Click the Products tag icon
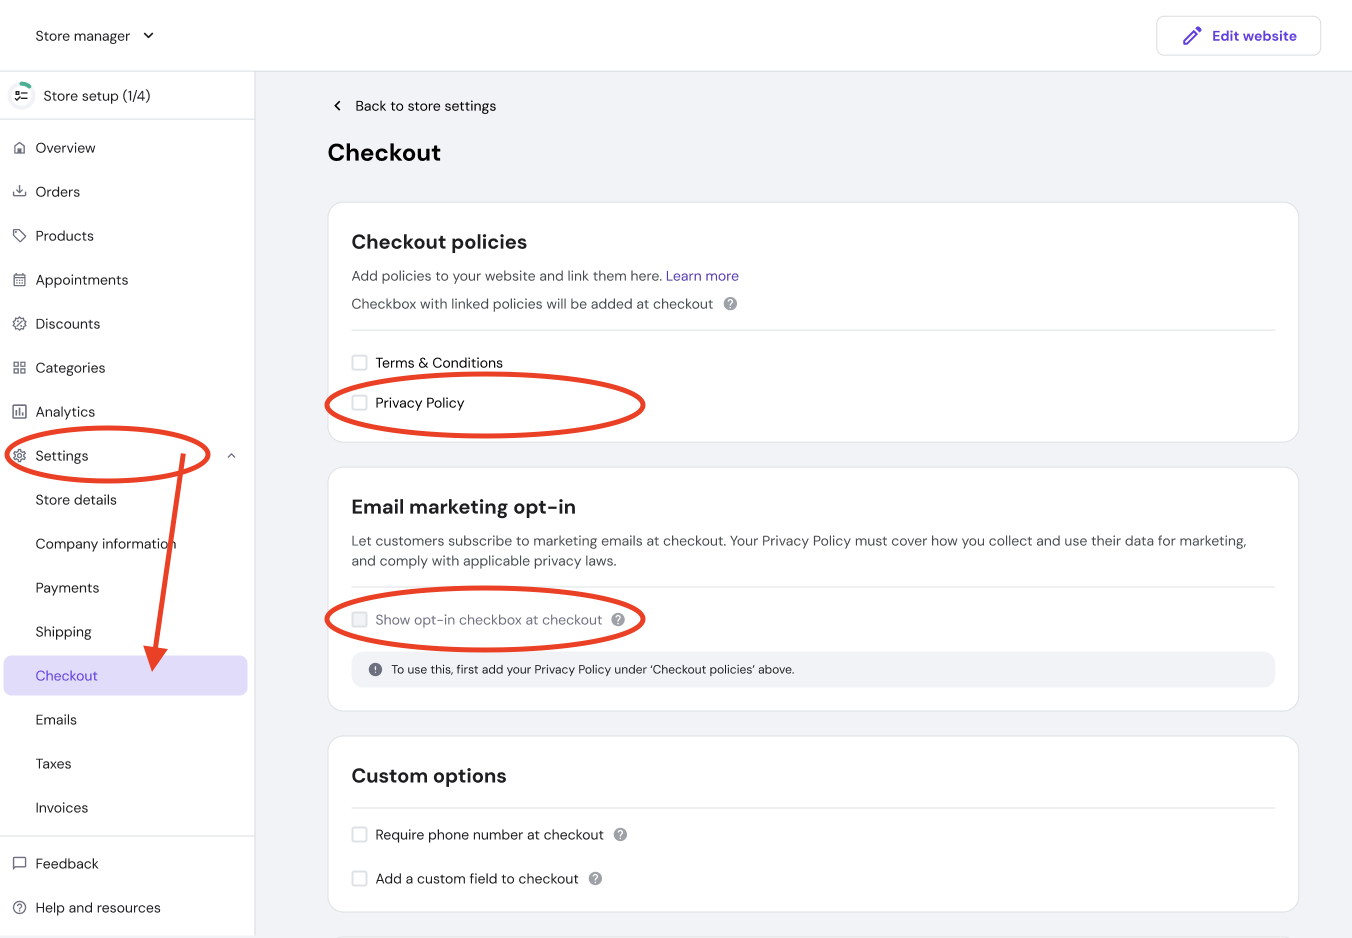This screenshot has width=1352, height=938. [19, 236]
